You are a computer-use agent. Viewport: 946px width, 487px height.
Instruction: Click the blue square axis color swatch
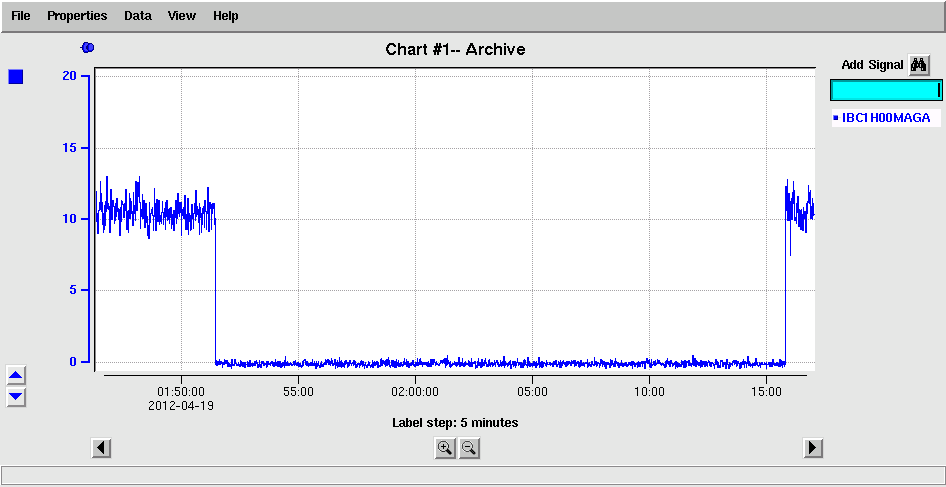coord(16,77)
